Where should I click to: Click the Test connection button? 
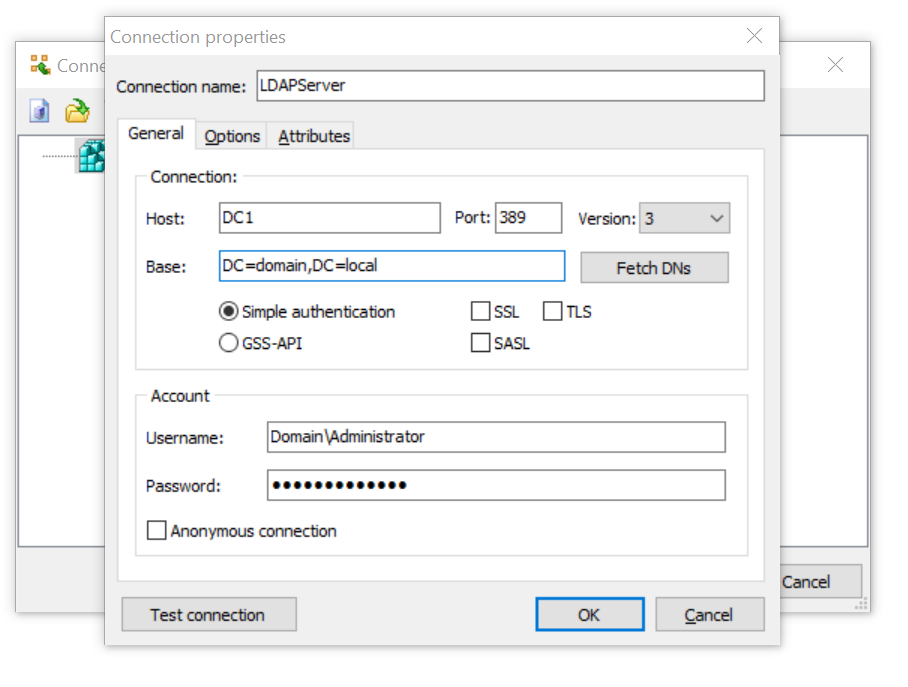click(208, 615)
